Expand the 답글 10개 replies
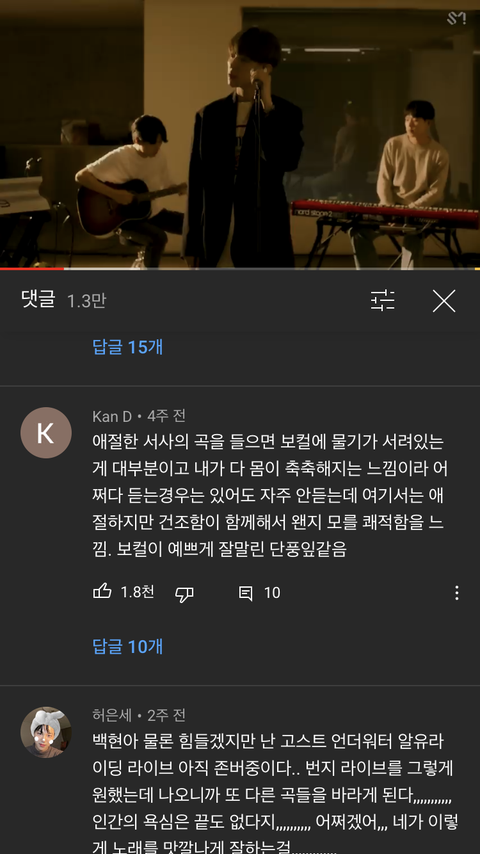Screen dimensions: 480x854 click(x=128, y=646)
